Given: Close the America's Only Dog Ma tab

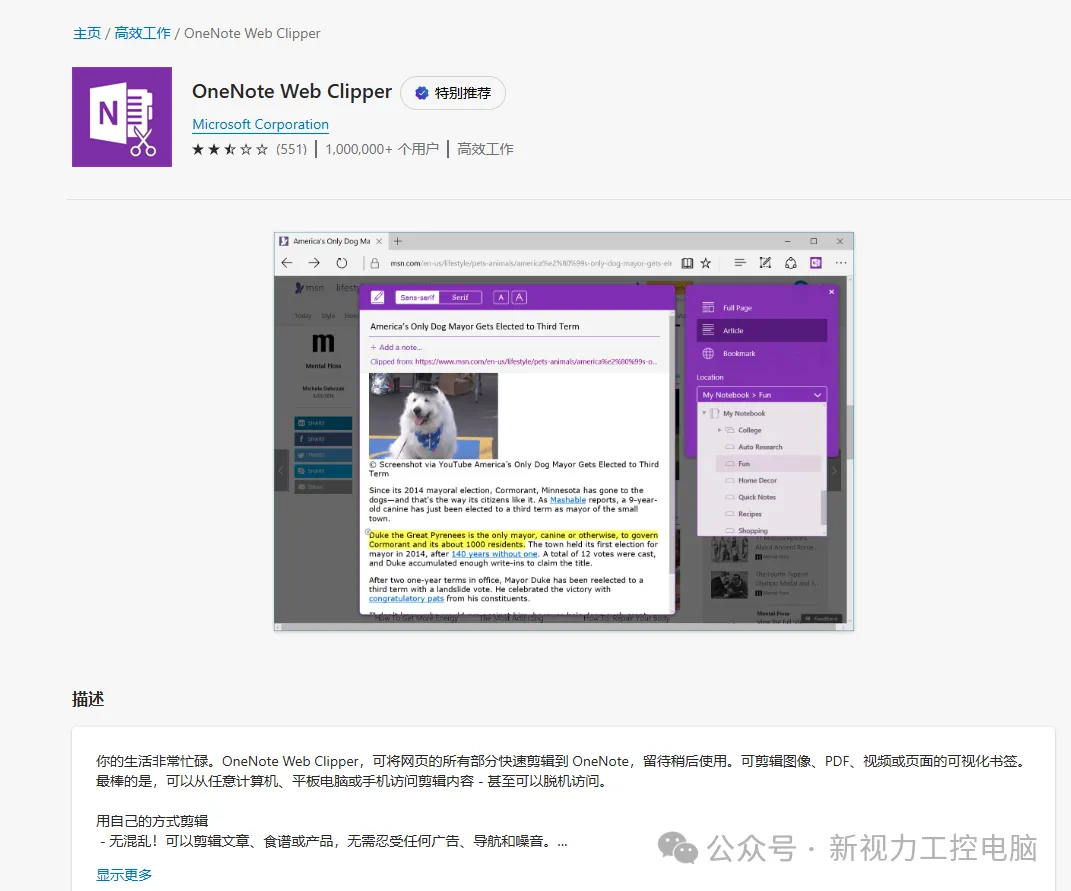Looking at the screenshot, I should [x=379, y=241].
